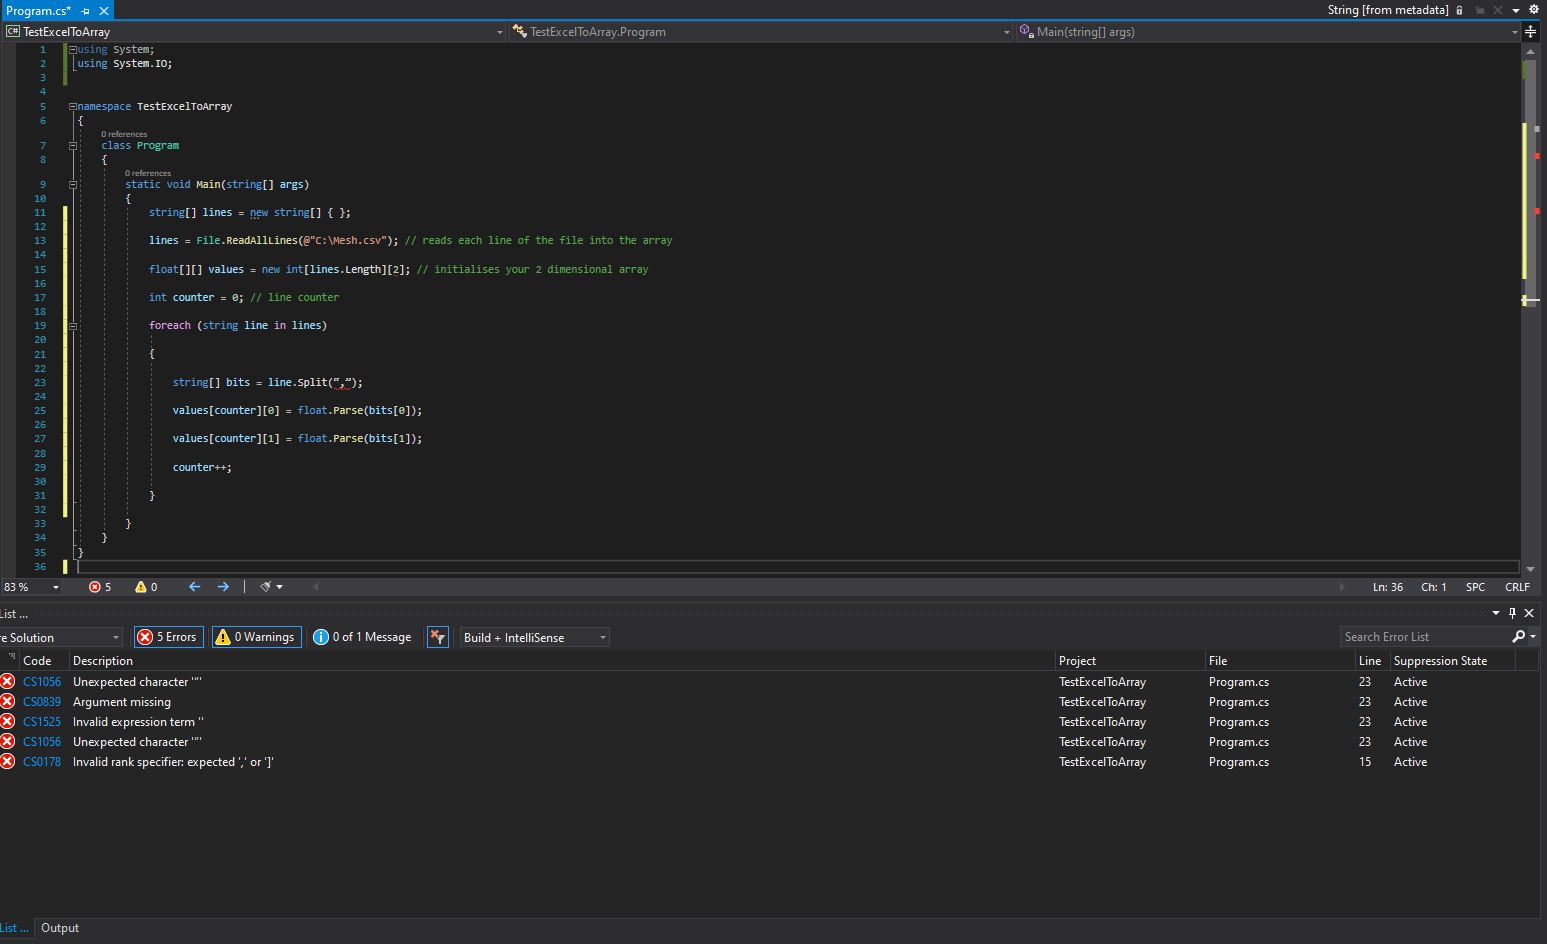Image resolution: width=1547 pixels, height=944 pixels.
Task: Click the Search Error List field
Action: [x=1424, y=637]
